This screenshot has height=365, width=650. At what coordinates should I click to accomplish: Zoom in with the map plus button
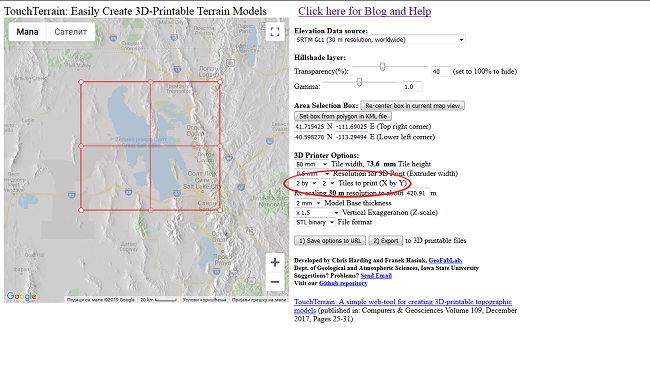(x=275, y=263)
